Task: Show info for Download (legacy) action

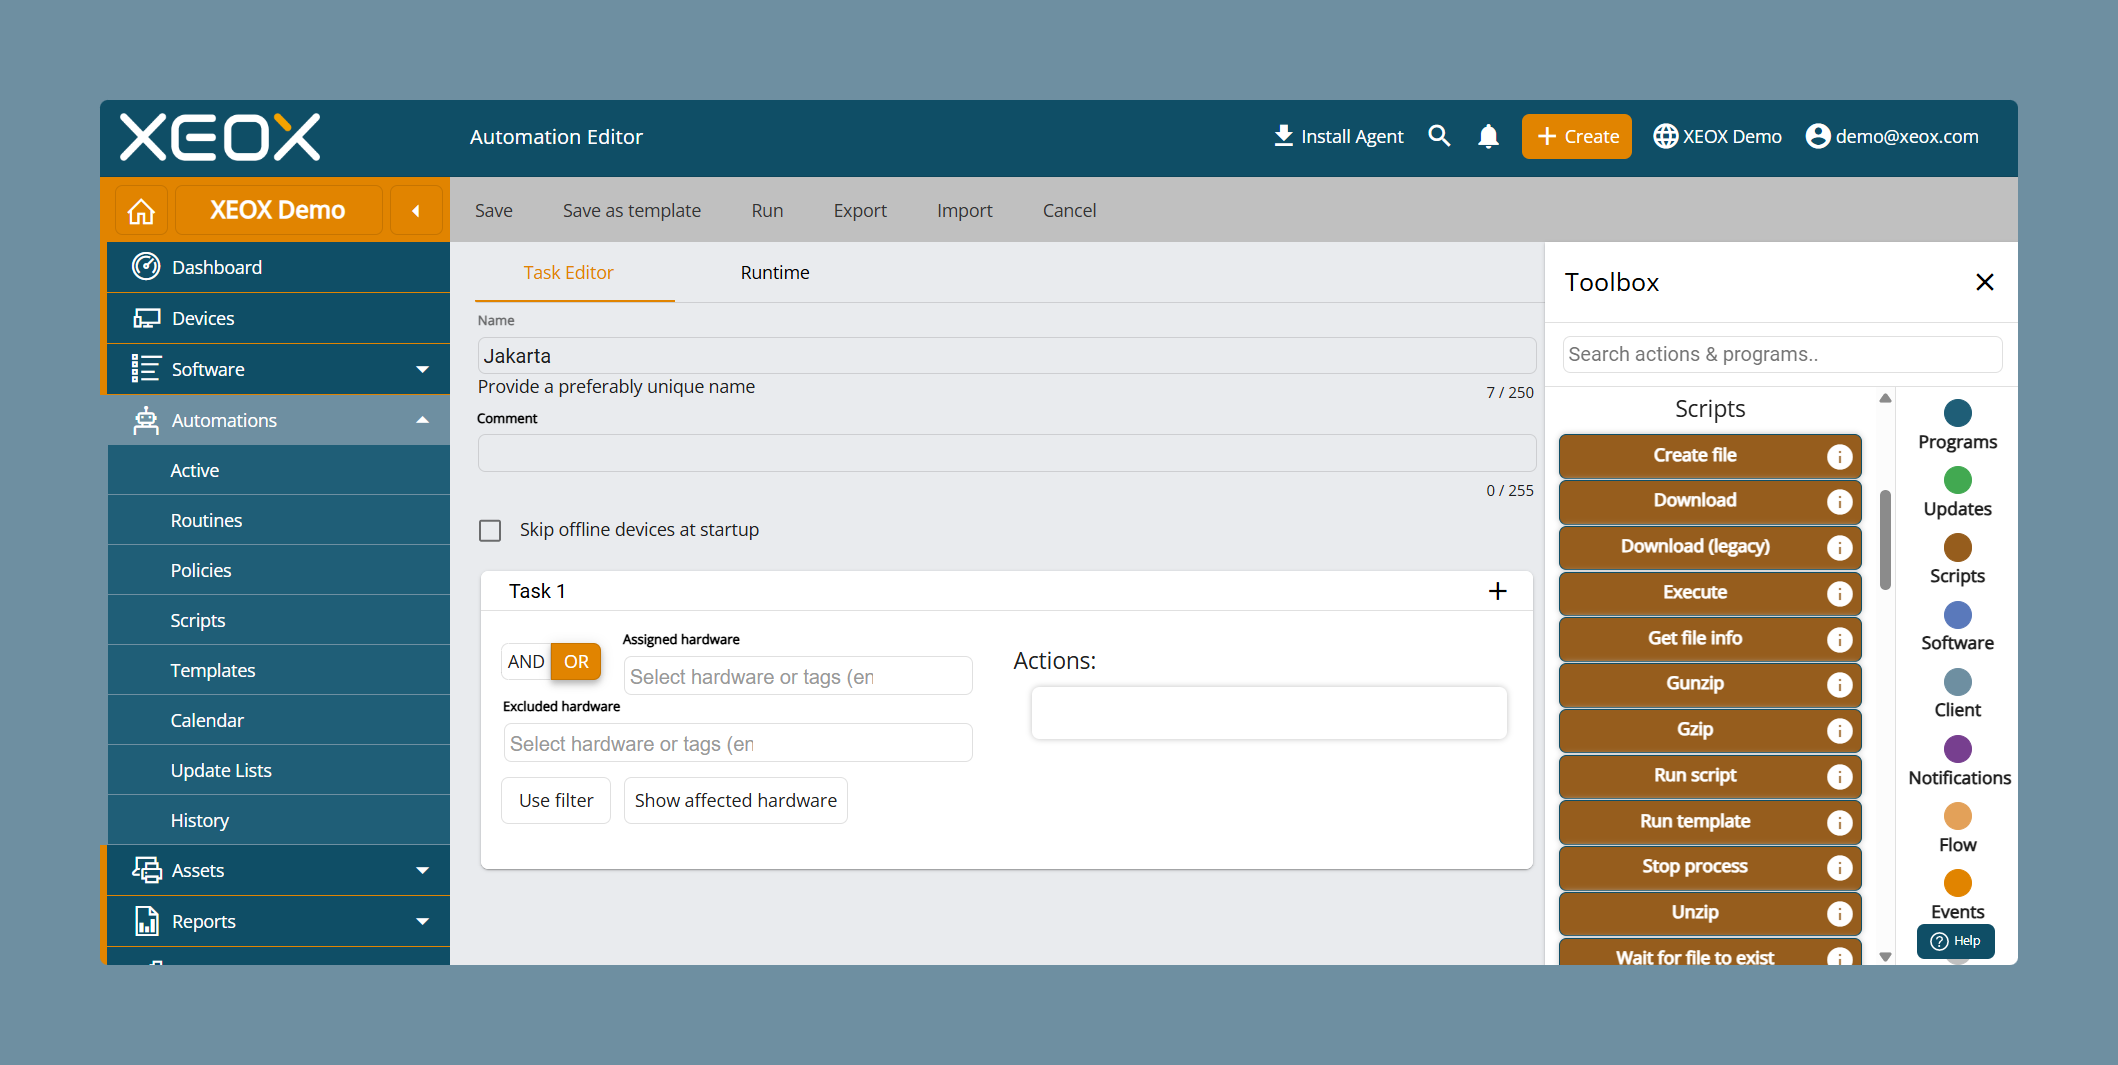Action: (x=1839, y=547)
